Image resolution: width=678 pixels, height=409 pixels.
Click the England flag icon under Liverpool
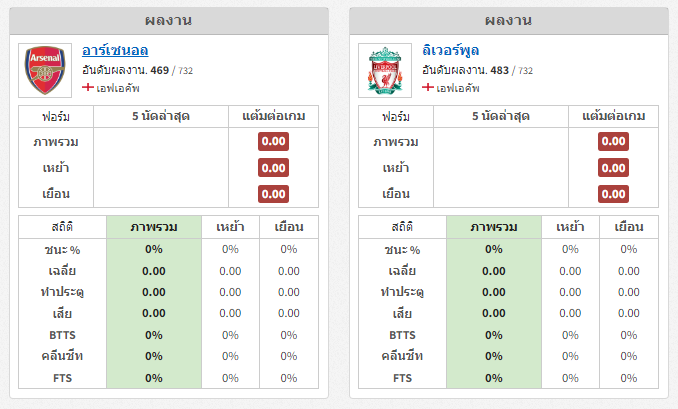click(x=428, y=87)
